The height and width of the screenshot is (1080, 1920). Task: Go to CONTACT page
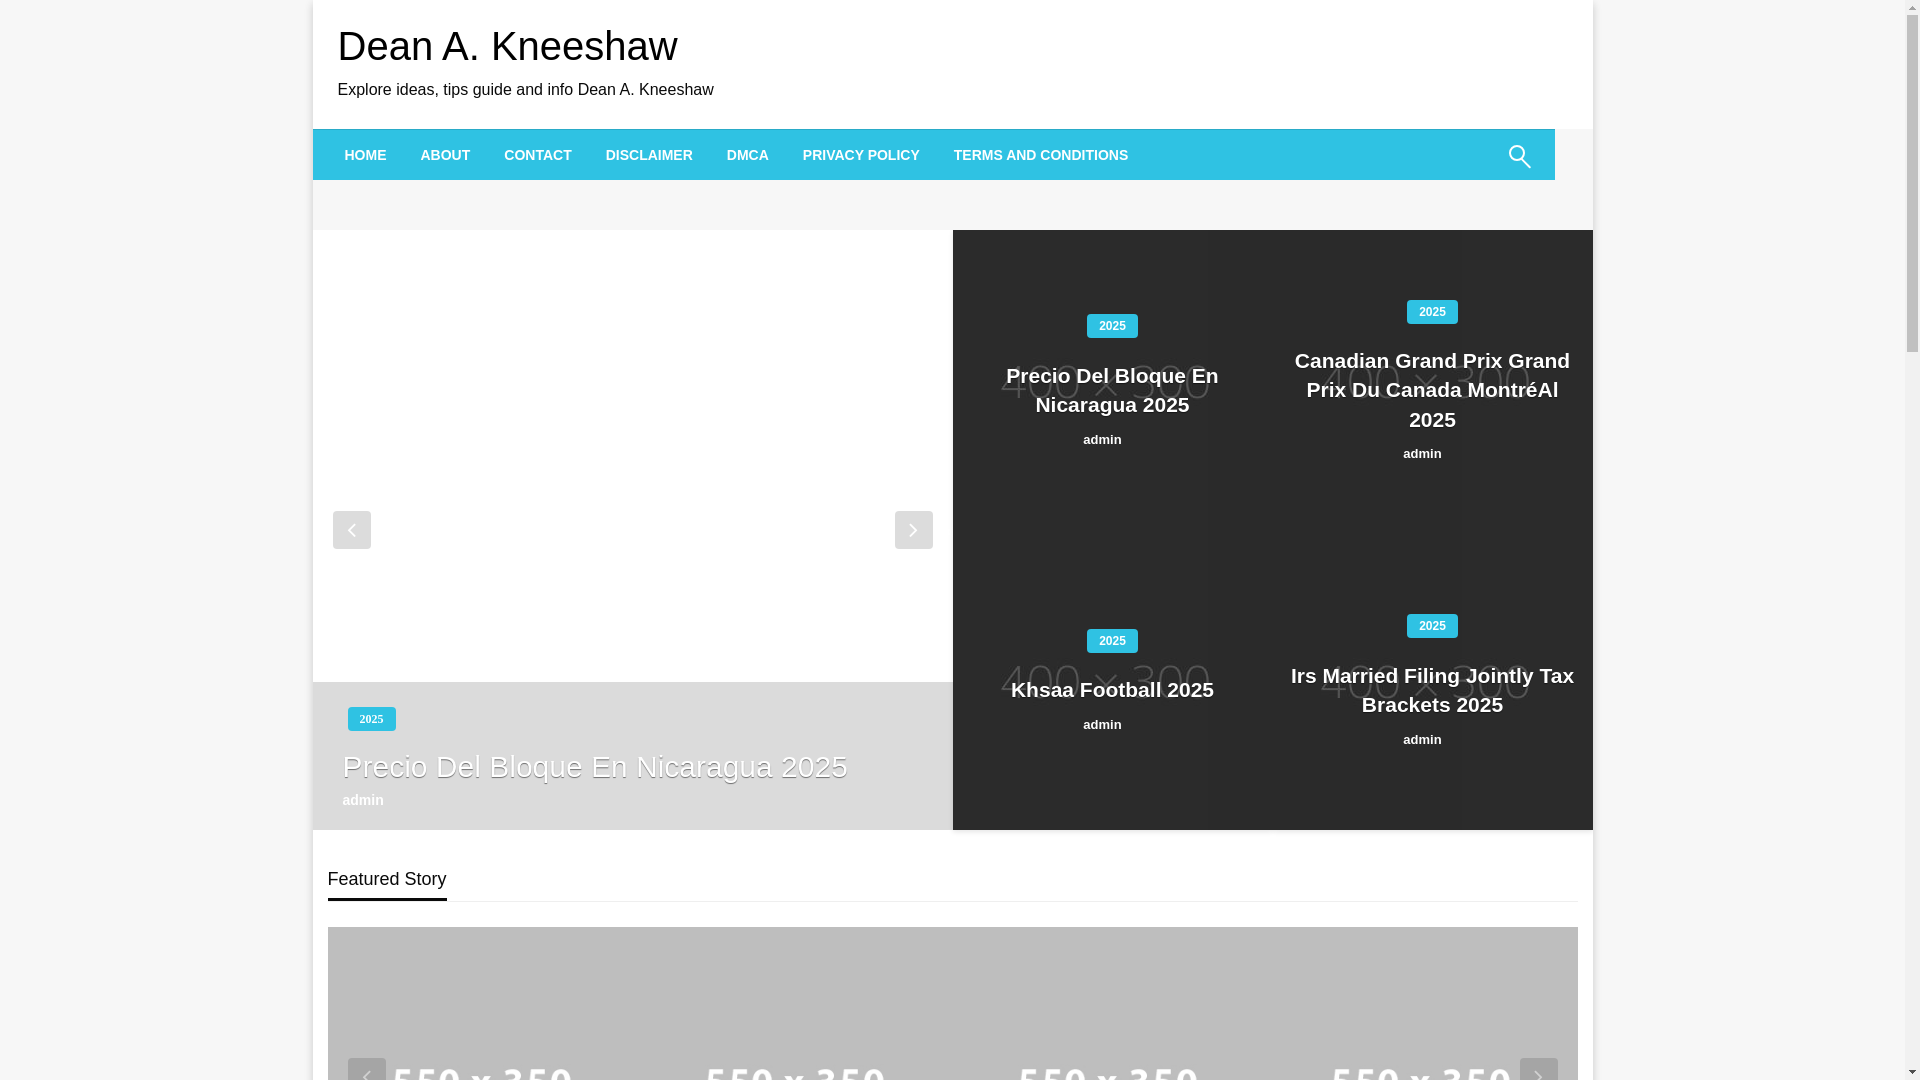538,155
